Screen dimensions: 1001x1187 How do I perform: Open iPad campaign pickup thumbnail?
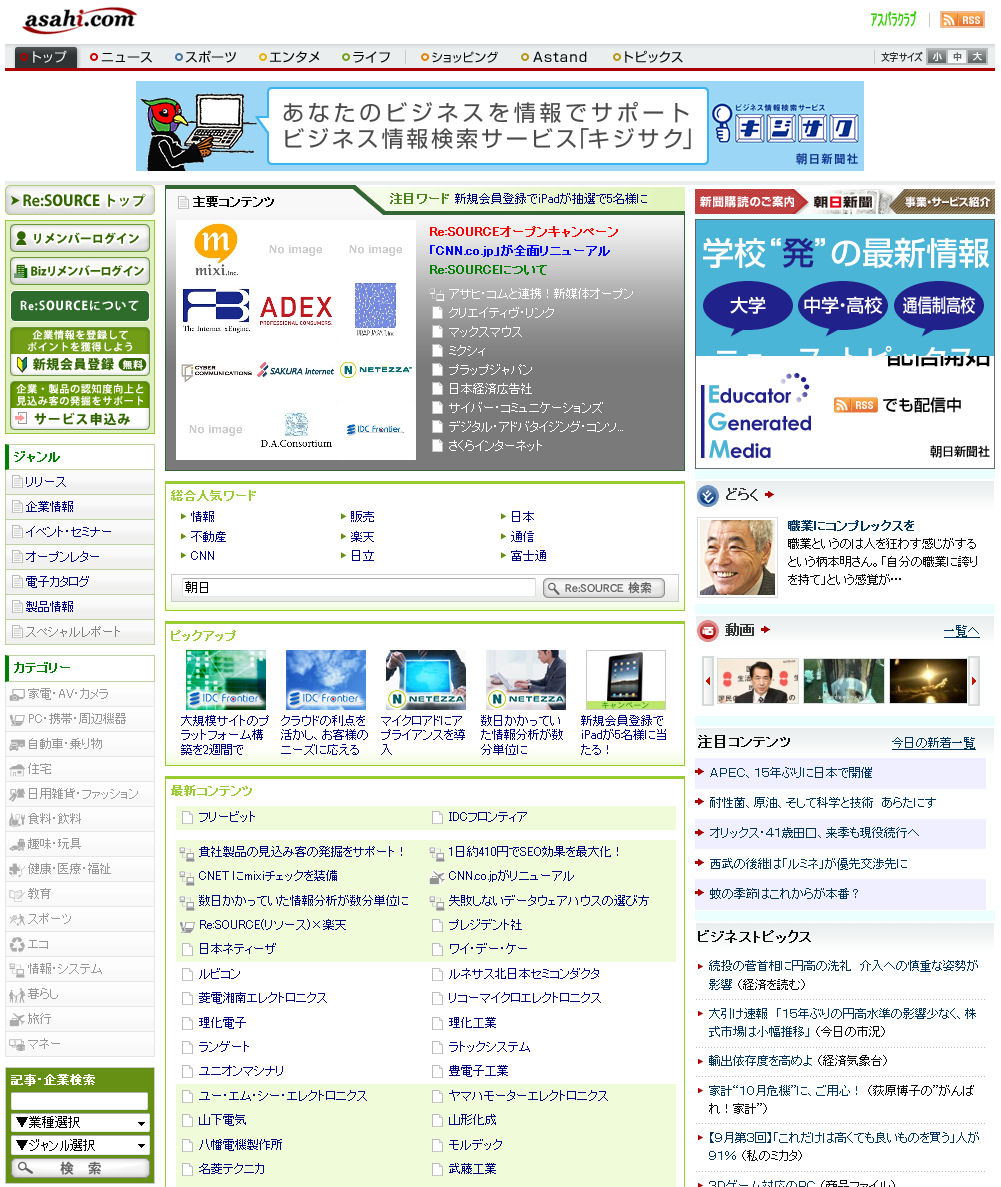[x=625, y=680]
